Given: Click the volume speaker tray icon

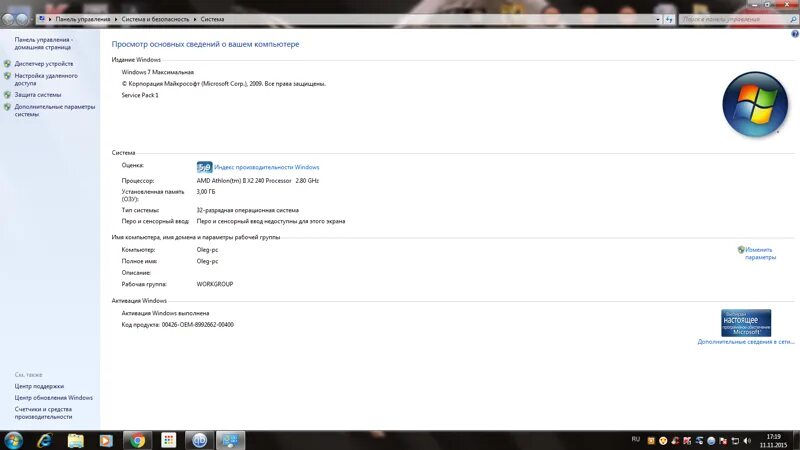Looking at the screenshot, I should (x=747, y=441).
